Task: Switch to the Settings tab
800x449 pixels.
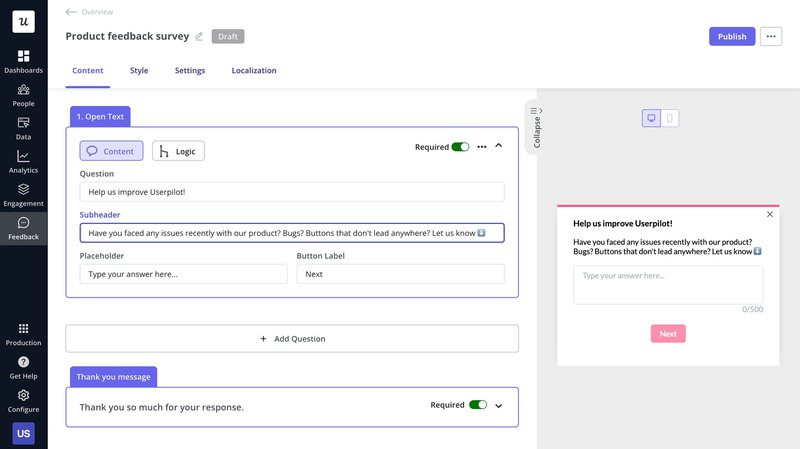Action: pyautogui.click(x=190, y=70)
